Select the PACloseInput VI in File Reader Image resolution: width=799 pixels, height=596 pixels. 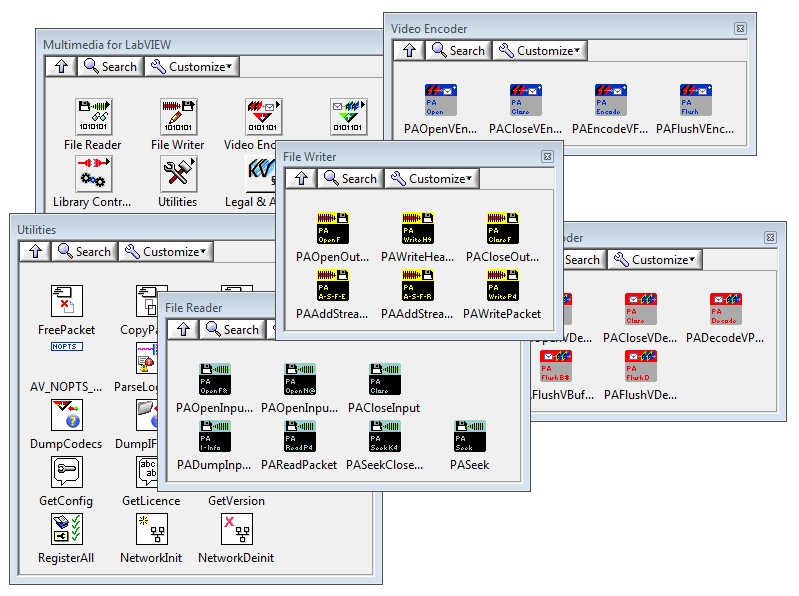coord(385,379)
